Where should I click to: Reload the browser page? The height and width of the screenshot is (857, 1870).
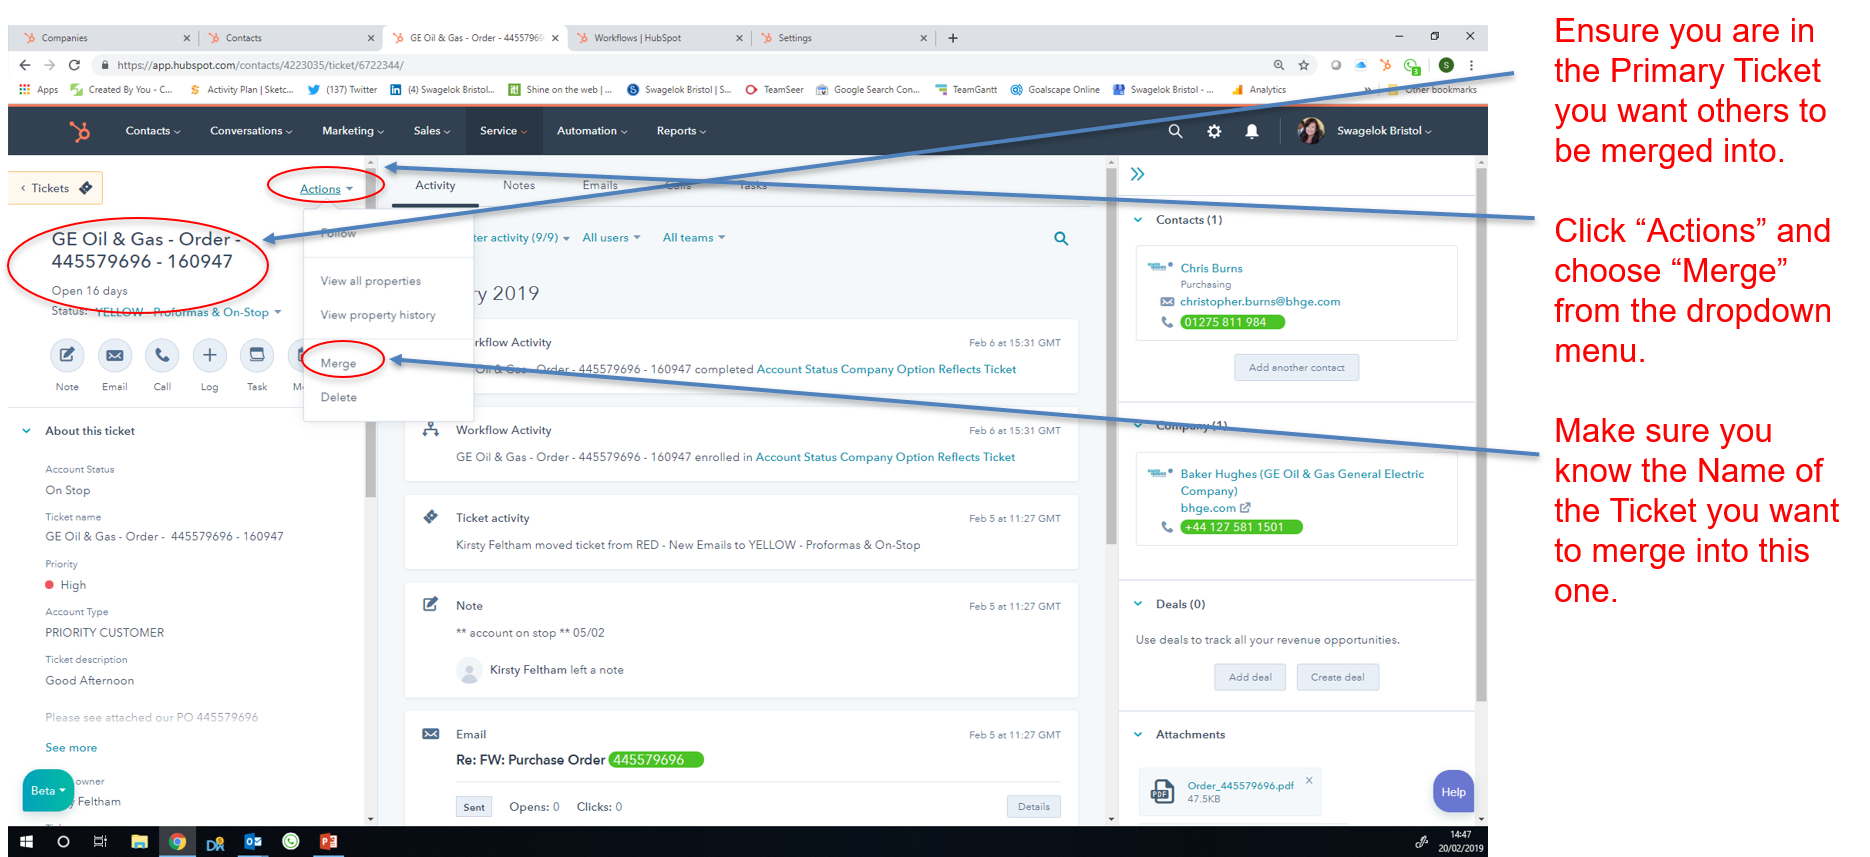[x=74, y=65]
